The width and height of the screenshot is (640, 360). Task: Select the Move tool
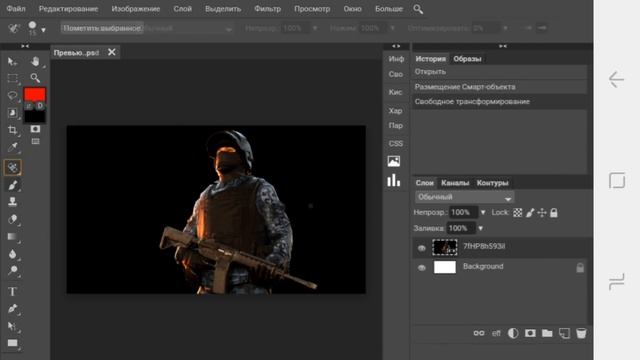12,62
